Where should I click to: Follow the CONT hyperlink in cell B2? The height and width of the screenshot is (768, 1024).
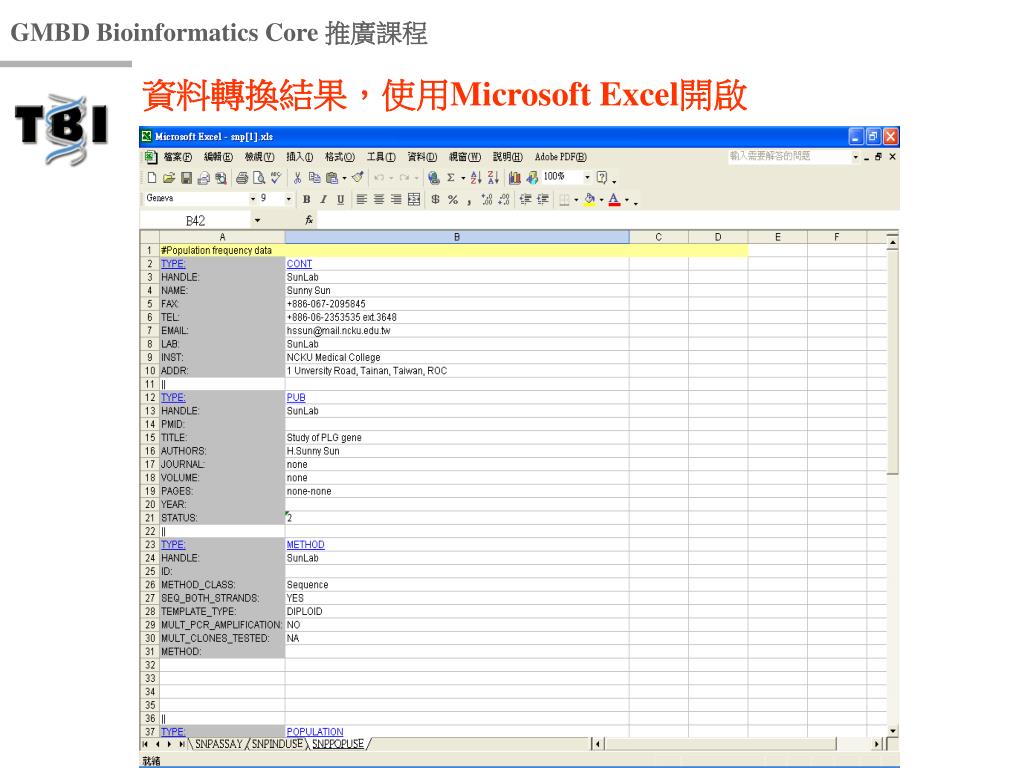(299, 264)
